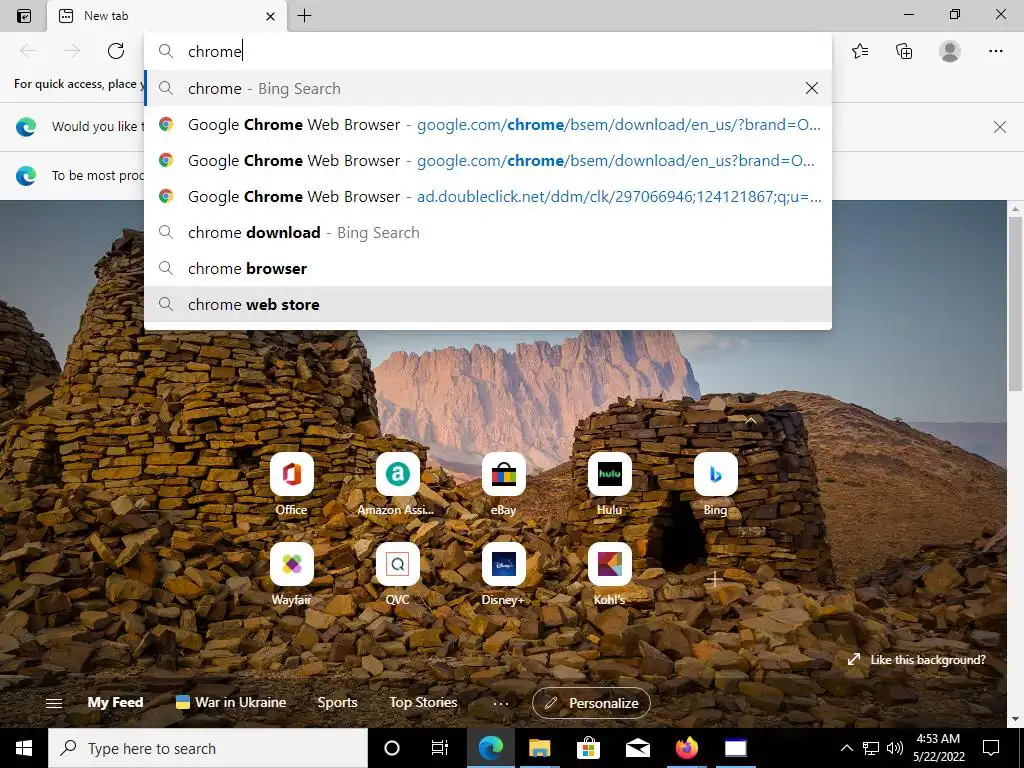Select chrome download suggestion

click(x=488, y=232)
